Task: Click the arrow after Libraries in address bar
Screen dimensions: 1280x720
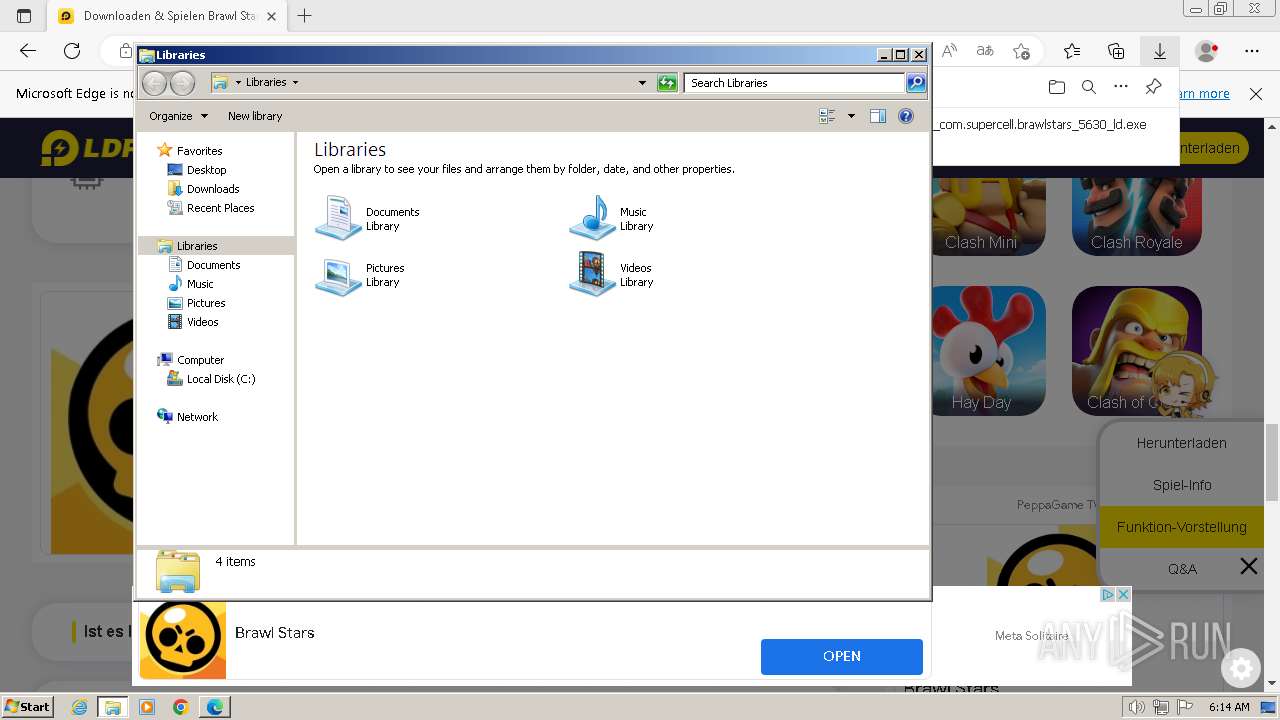Action: (295, 83)
